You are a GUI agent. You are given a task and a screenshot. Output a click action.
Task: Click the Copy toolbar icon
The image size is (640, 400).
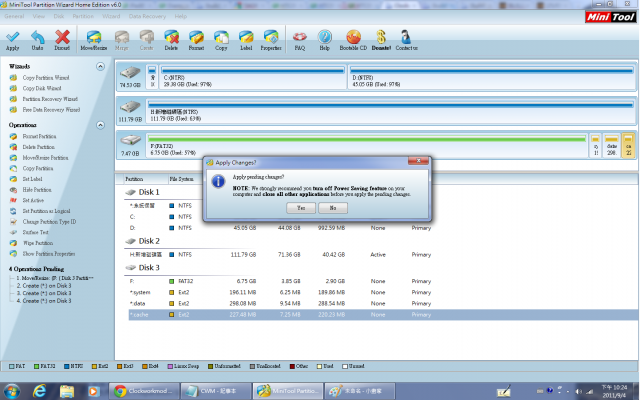[221, 40]
